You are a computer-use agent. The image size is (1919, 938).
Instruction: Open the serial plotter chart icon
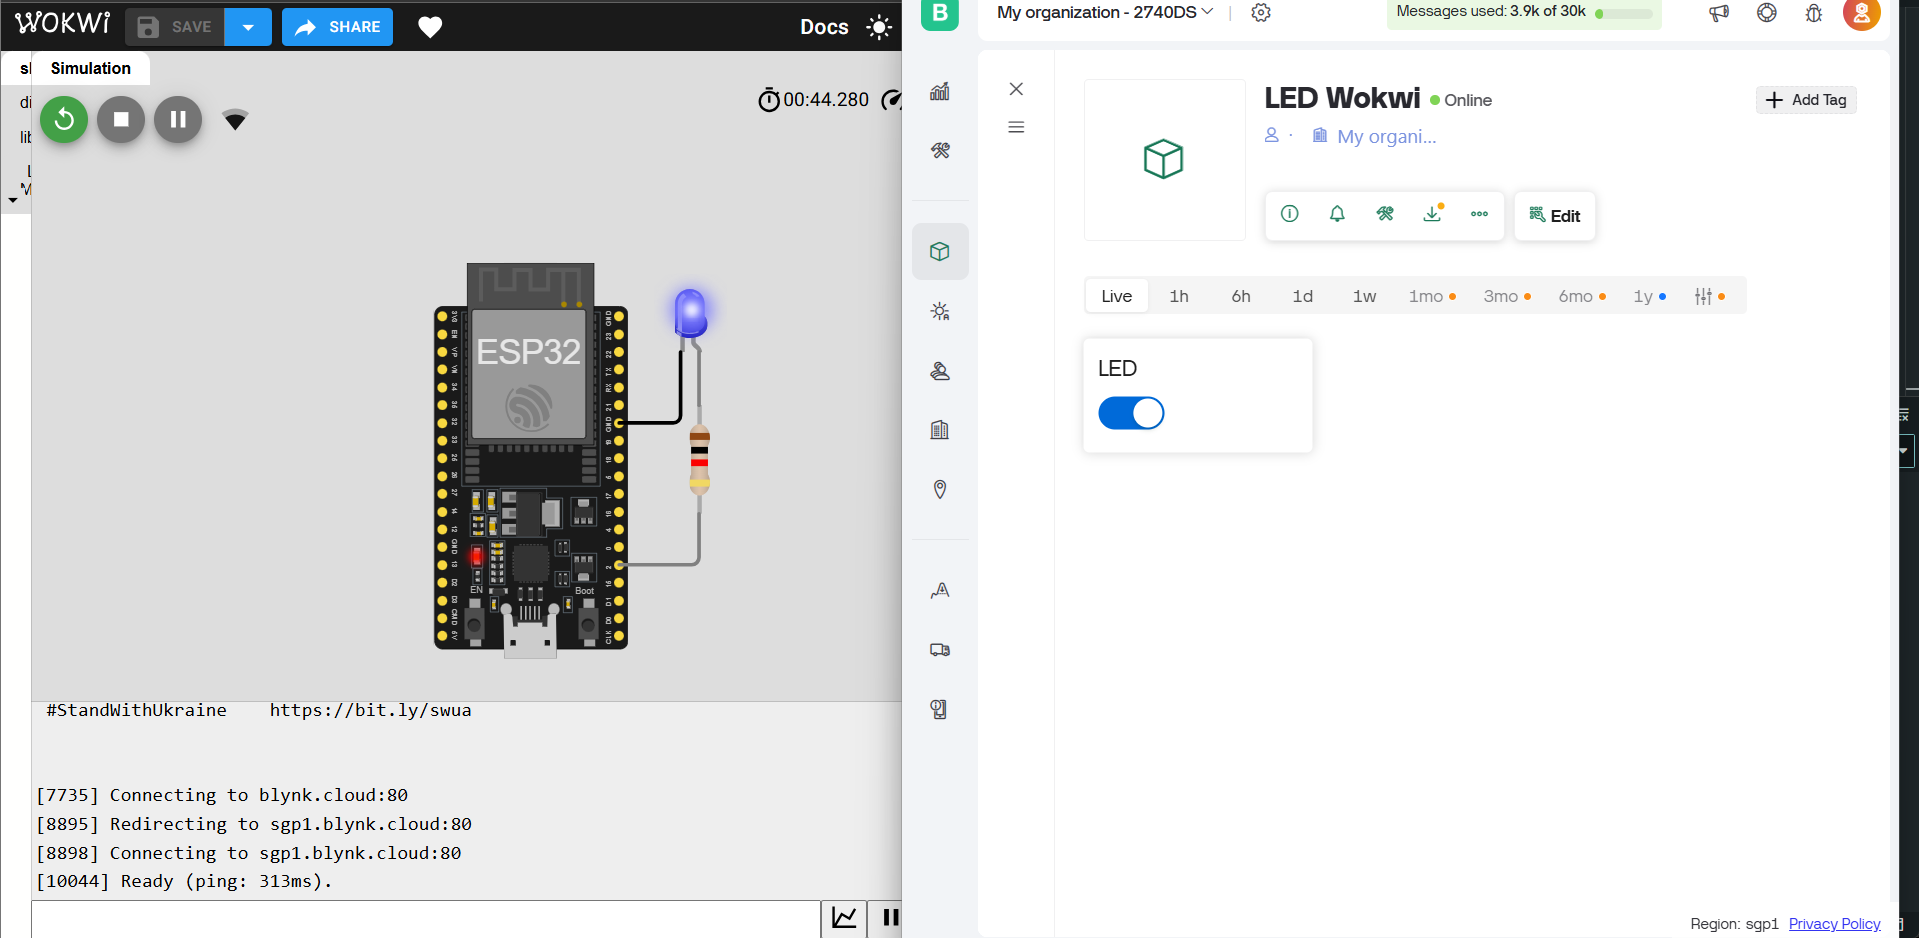point(844,918)
